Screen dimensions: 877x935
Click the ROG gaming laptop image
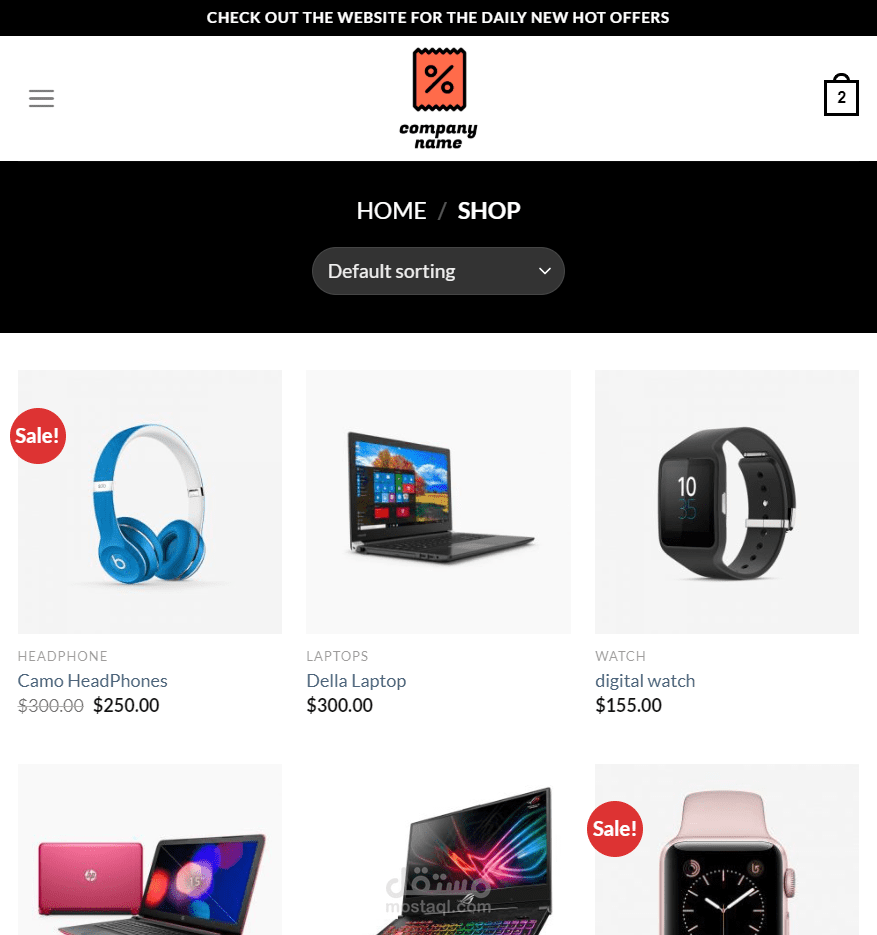pos(438,850)
